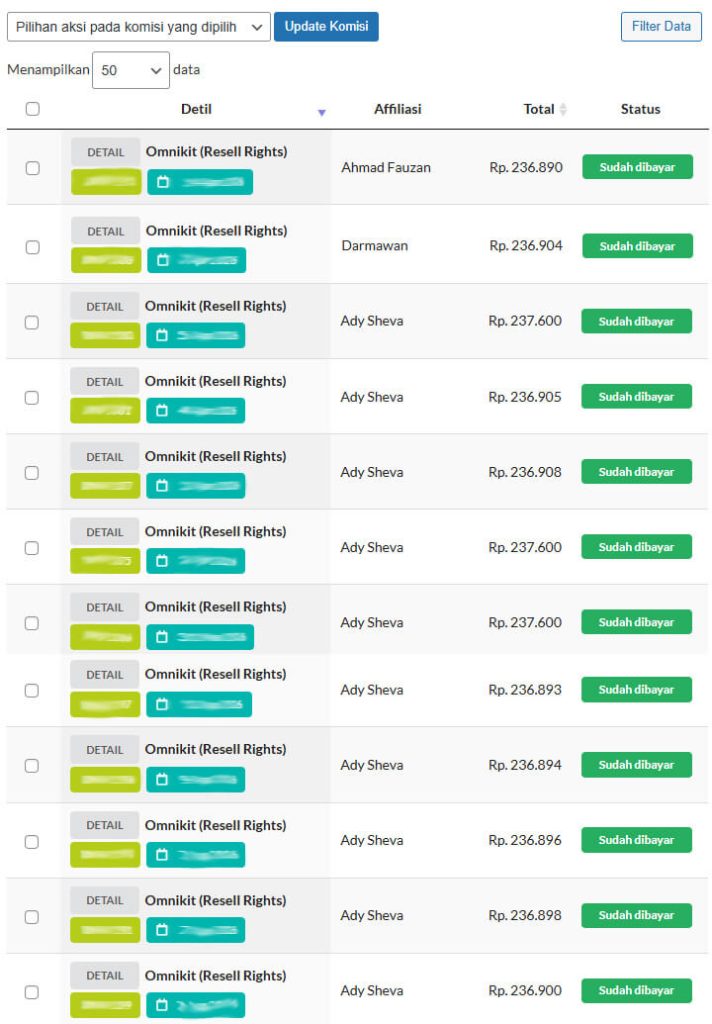The width and height of the screenshot is (712, 1024).
Task: Click calendar icon in Ahmad Fauzan row
Action: click(x=163, y=182)
